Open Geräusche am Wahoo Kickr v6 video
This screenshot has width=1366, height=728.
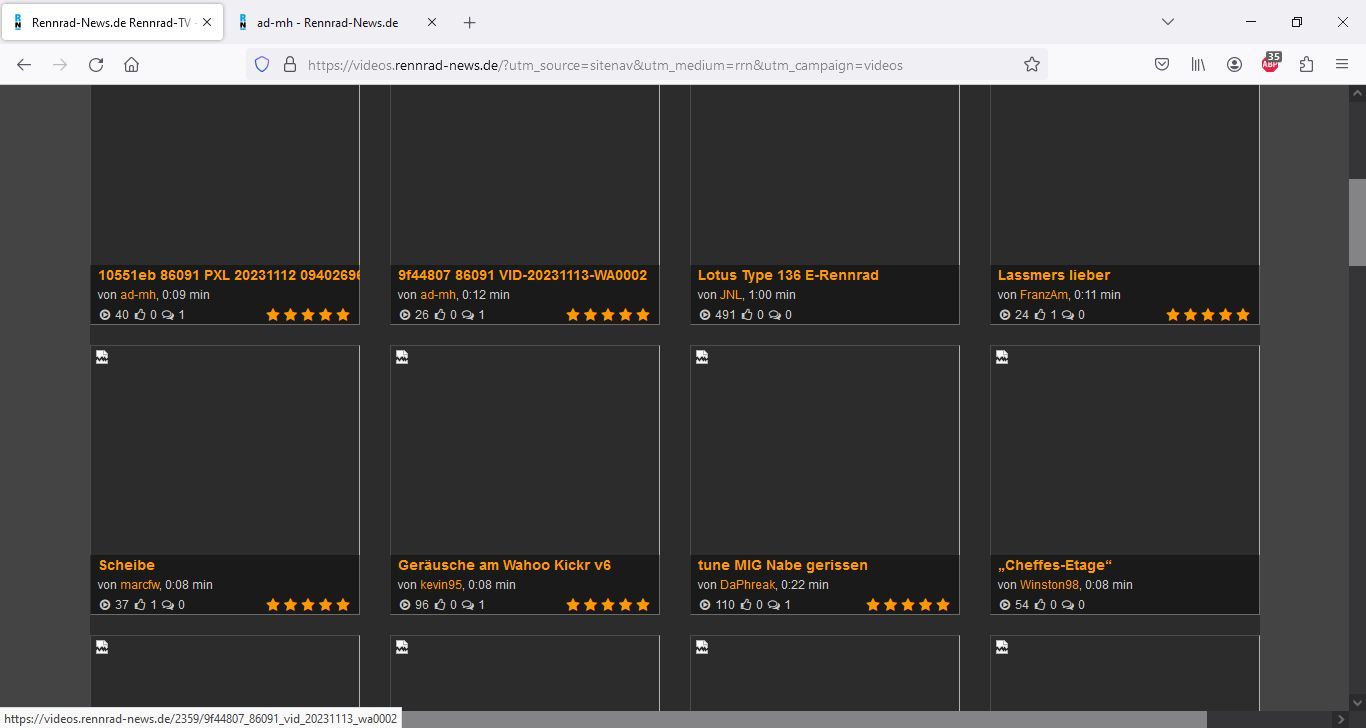(x=504, y=565)
